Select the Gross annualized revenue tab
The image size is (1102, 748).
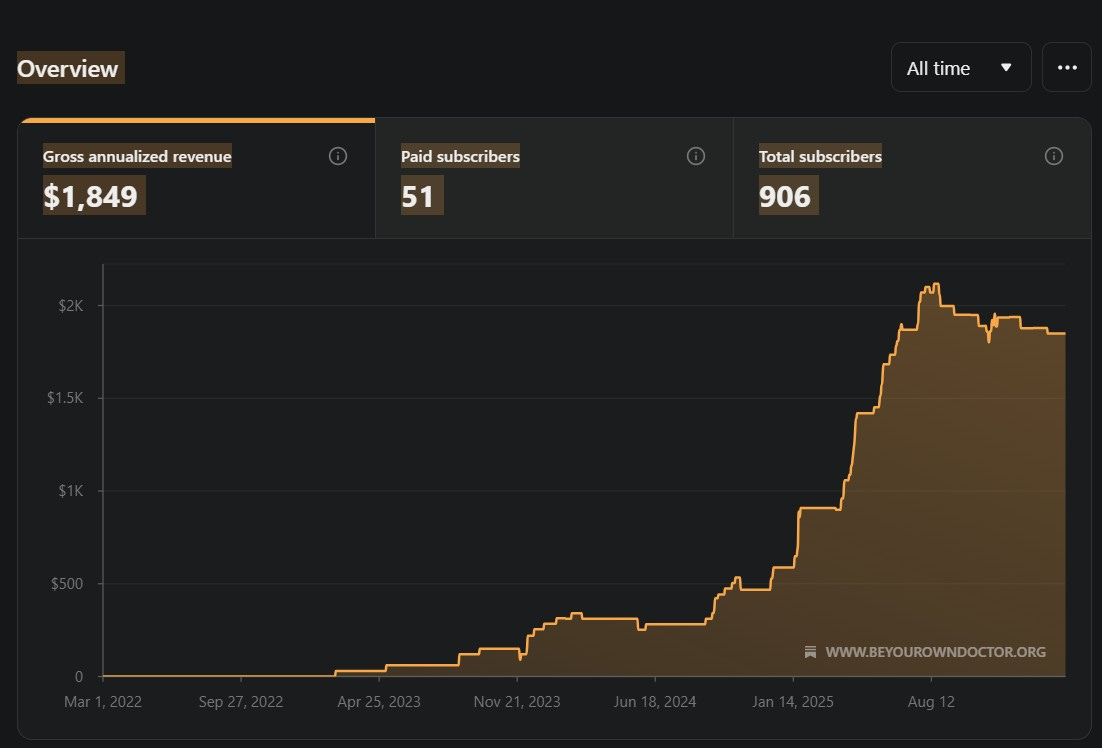[196, 179]
